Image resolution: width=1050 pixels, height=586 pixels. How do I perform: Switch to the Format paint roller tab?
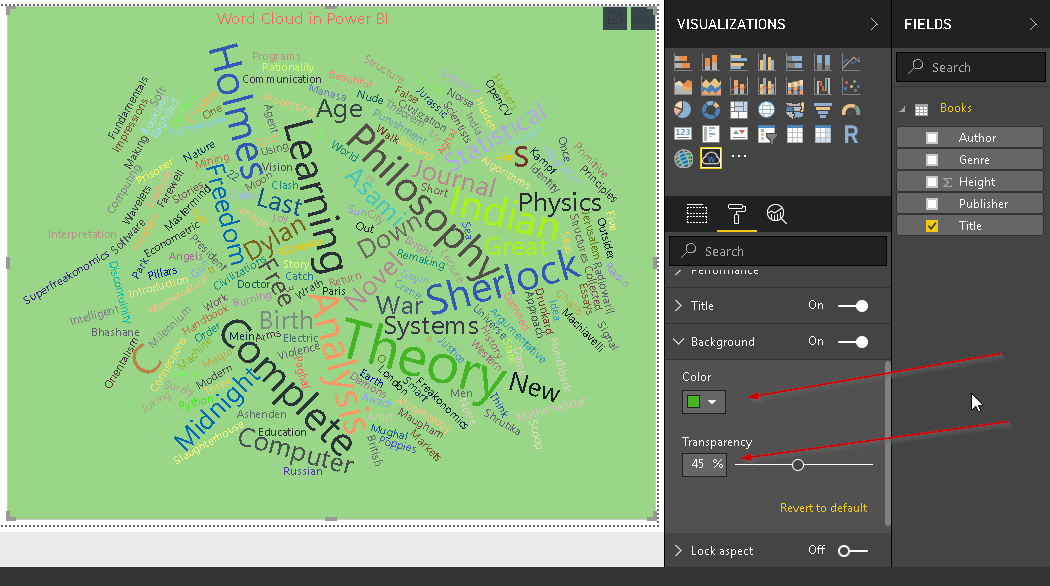737,214
